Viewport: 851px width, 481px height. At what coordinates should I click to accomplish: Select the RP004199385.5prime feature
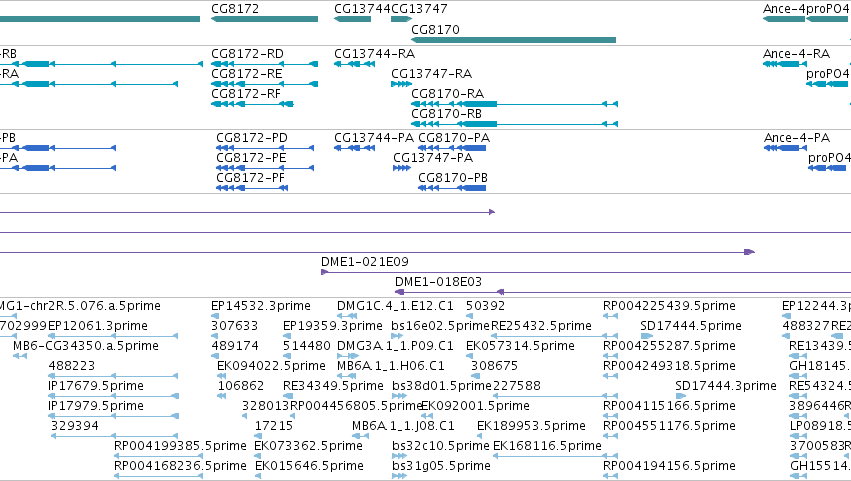(x=158, y=456)
